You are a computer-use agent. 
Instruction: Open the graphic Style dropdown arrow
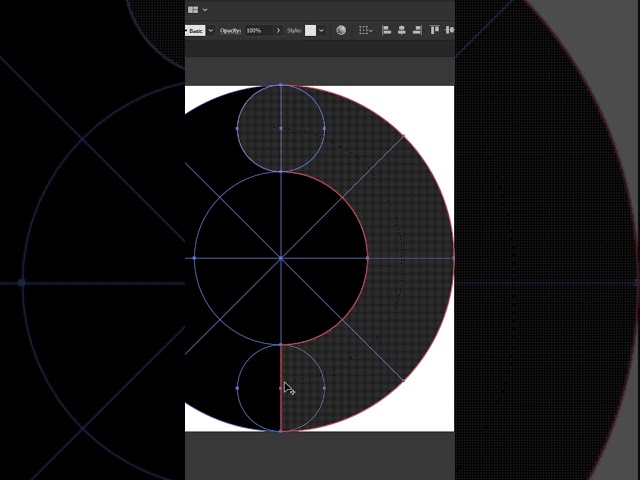point(322,31)
